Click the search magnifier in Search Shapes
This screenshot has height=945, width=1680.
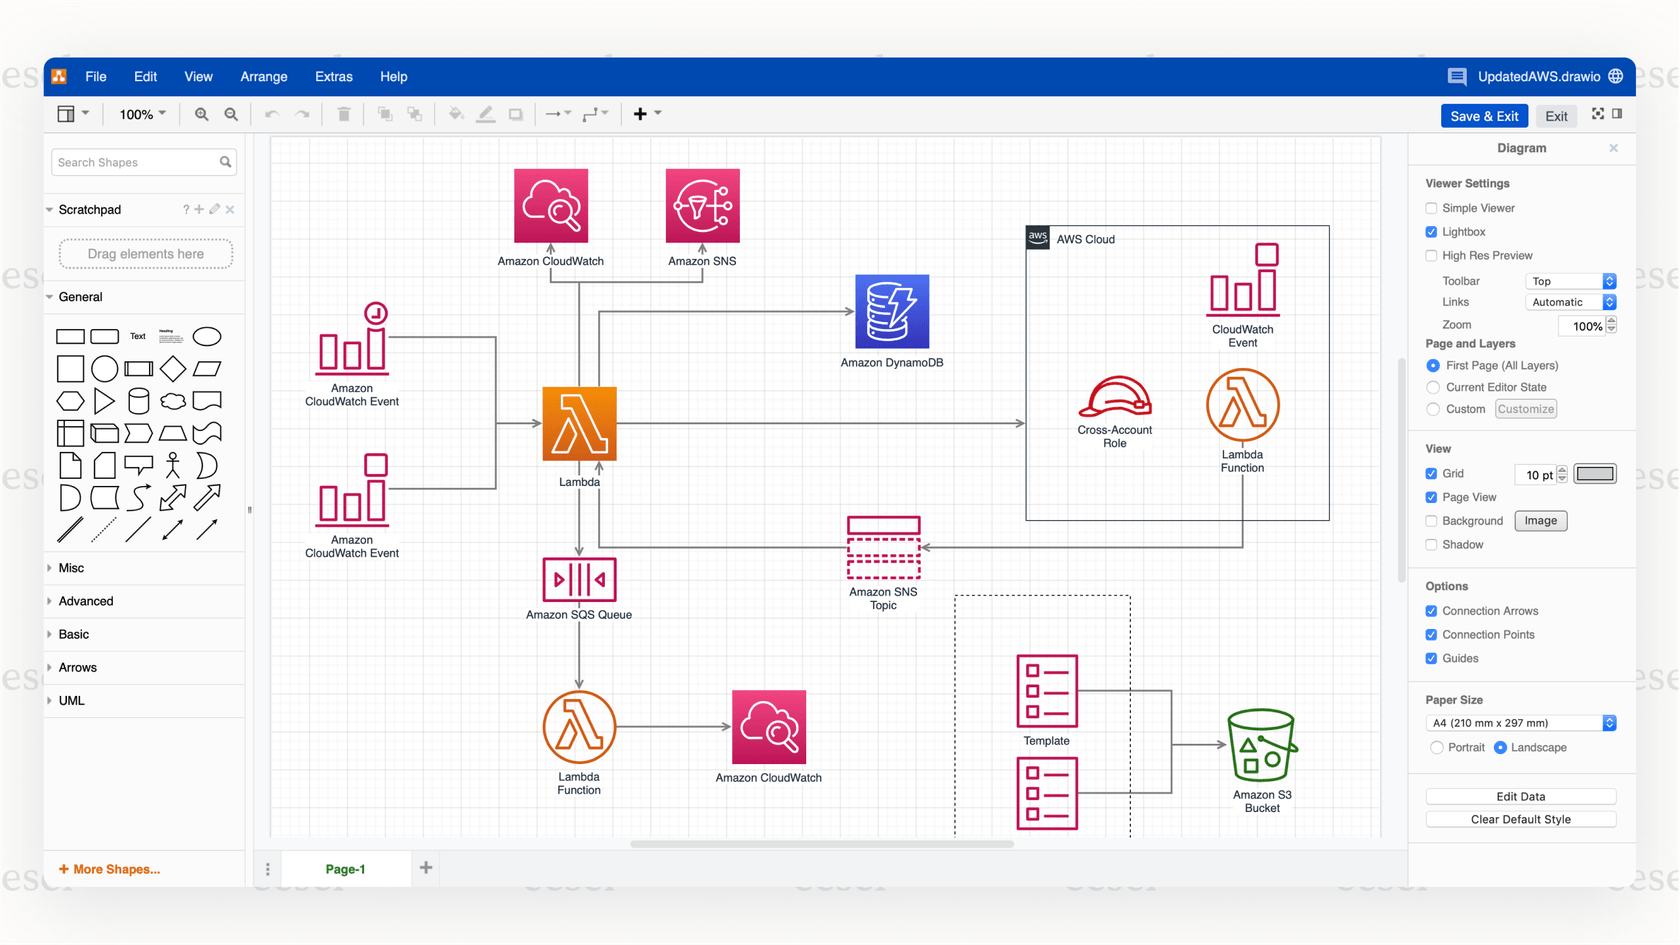(x=227, y=162)
